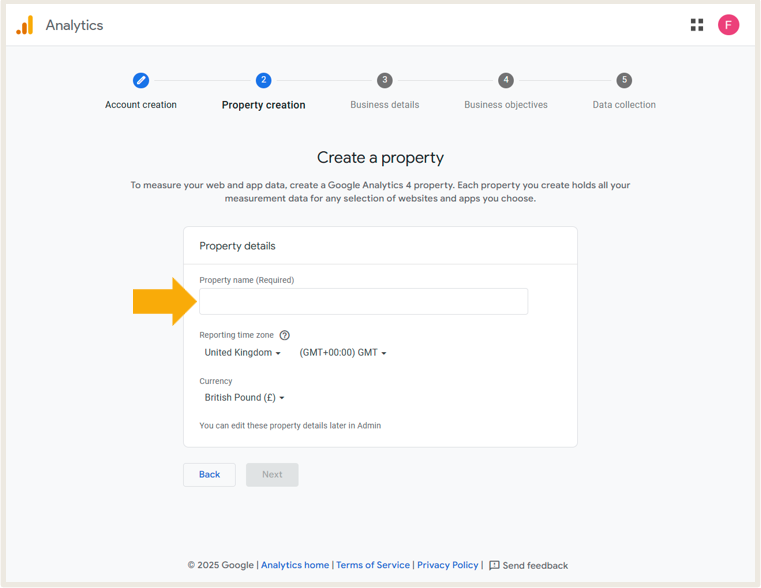Open the United Kingdom country dropdown
This screenshot has height=588, width=761.
coord(242,353)
